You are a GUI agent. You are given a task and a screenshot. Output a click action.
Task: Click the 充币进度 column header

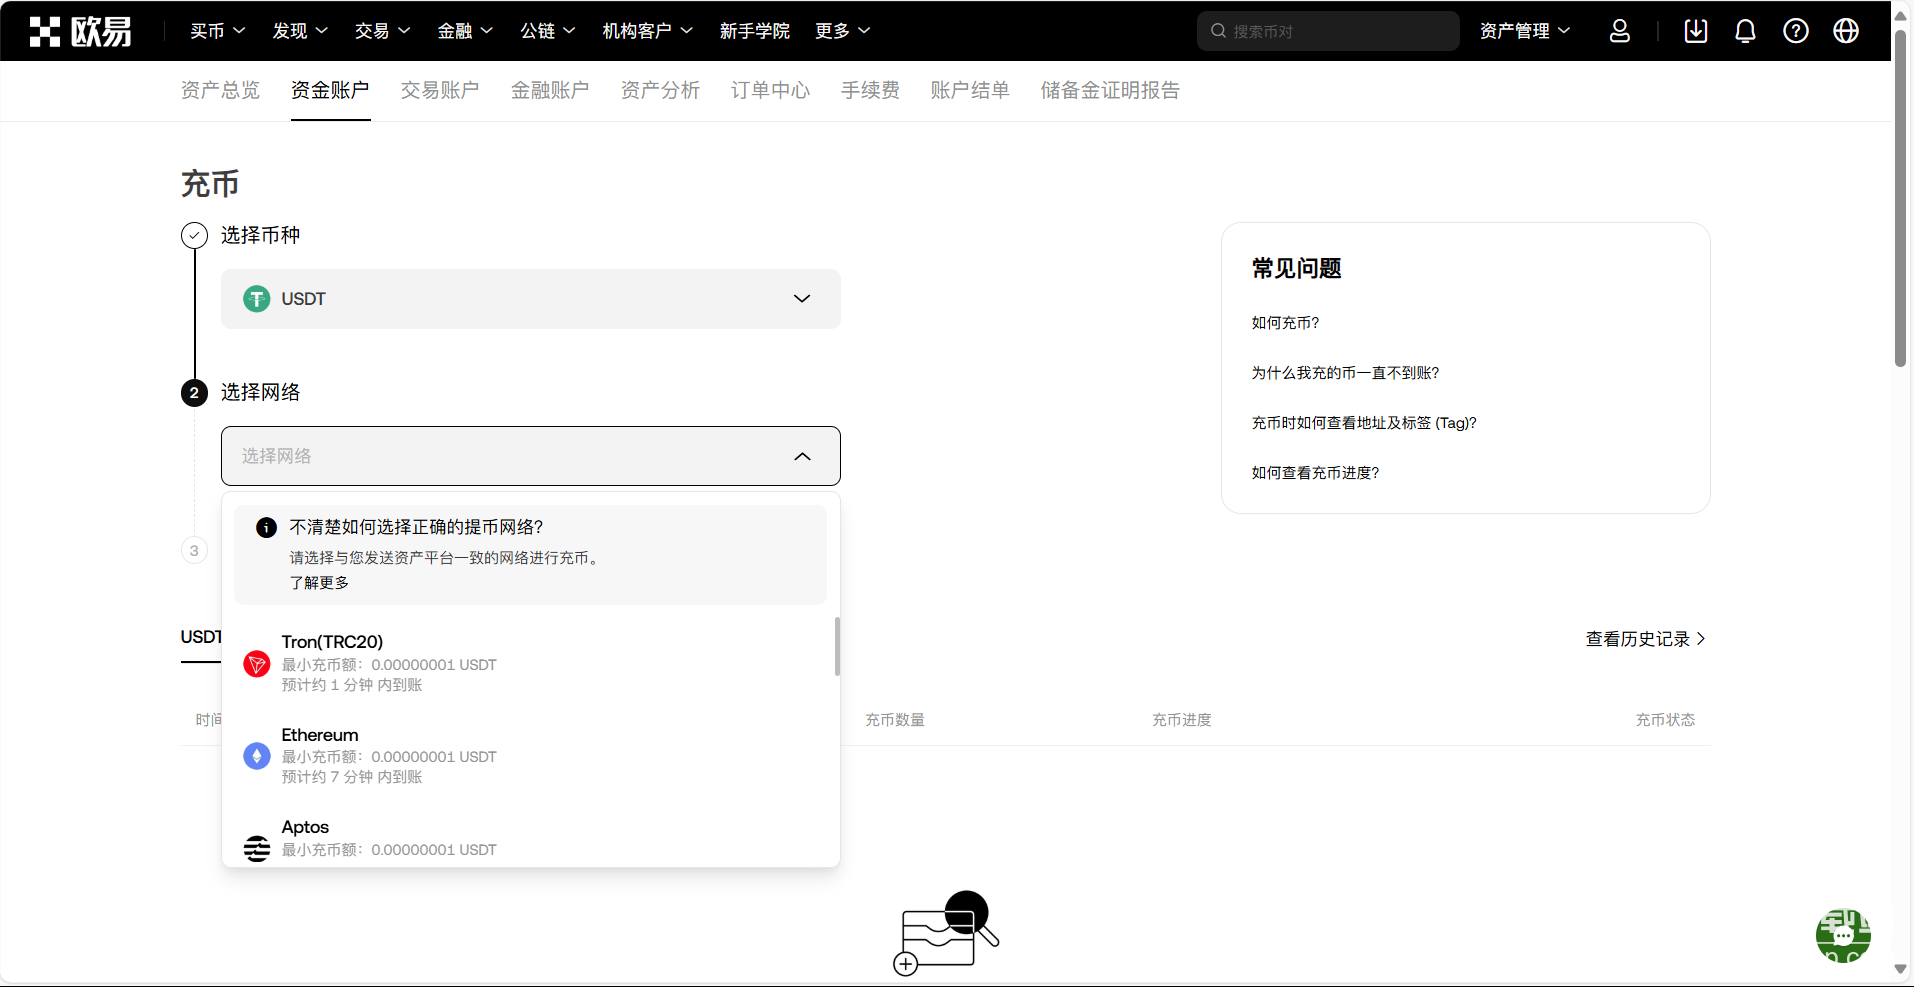[1182, 720]
